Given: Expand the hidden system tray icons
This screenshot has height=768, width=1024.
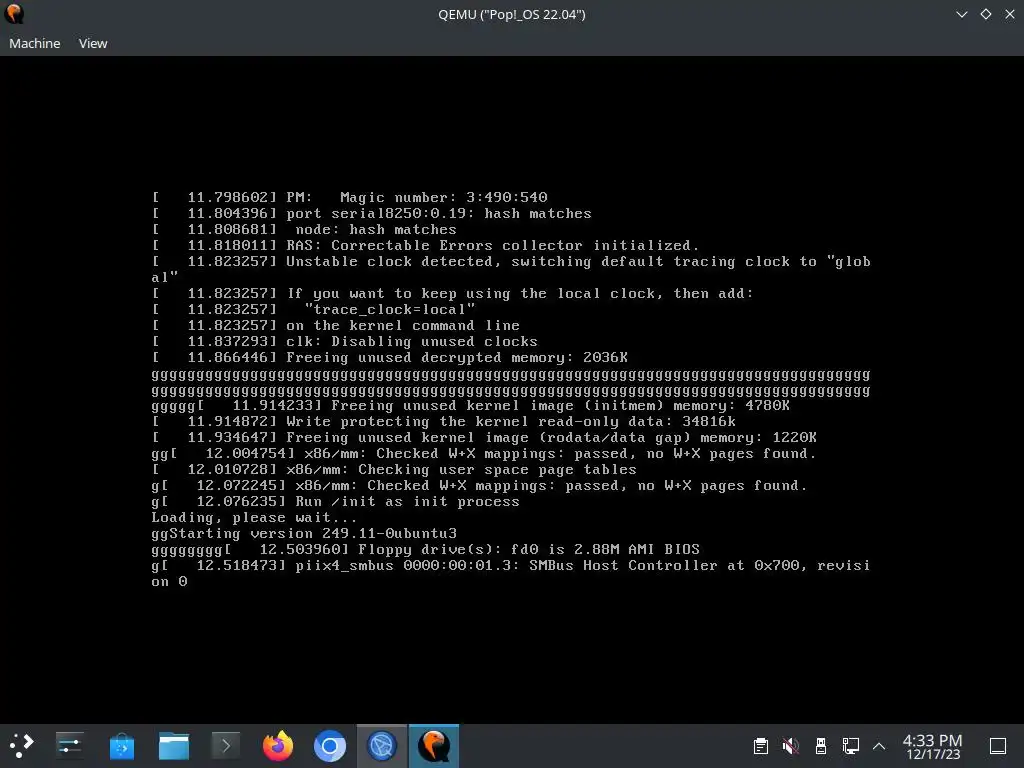Looking at the screenshot, I should coord(879,746).
